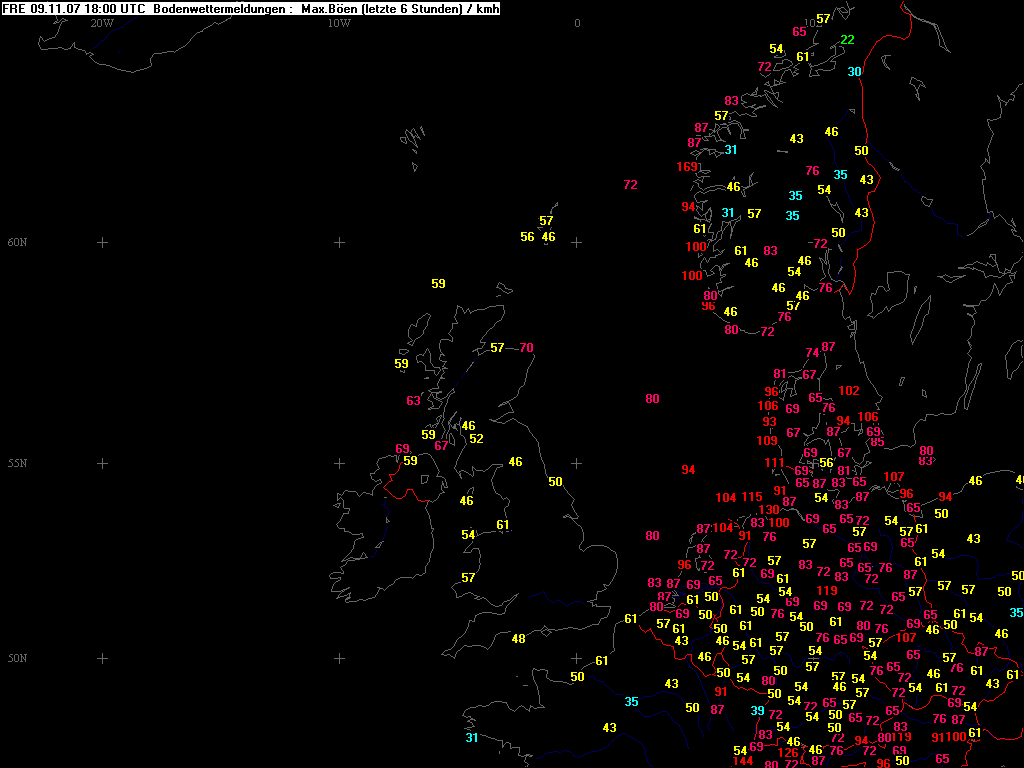The width and height of the screenshot is (1024, 768).
Task: Click the red 126 gust value
Action: pos(789,753)
